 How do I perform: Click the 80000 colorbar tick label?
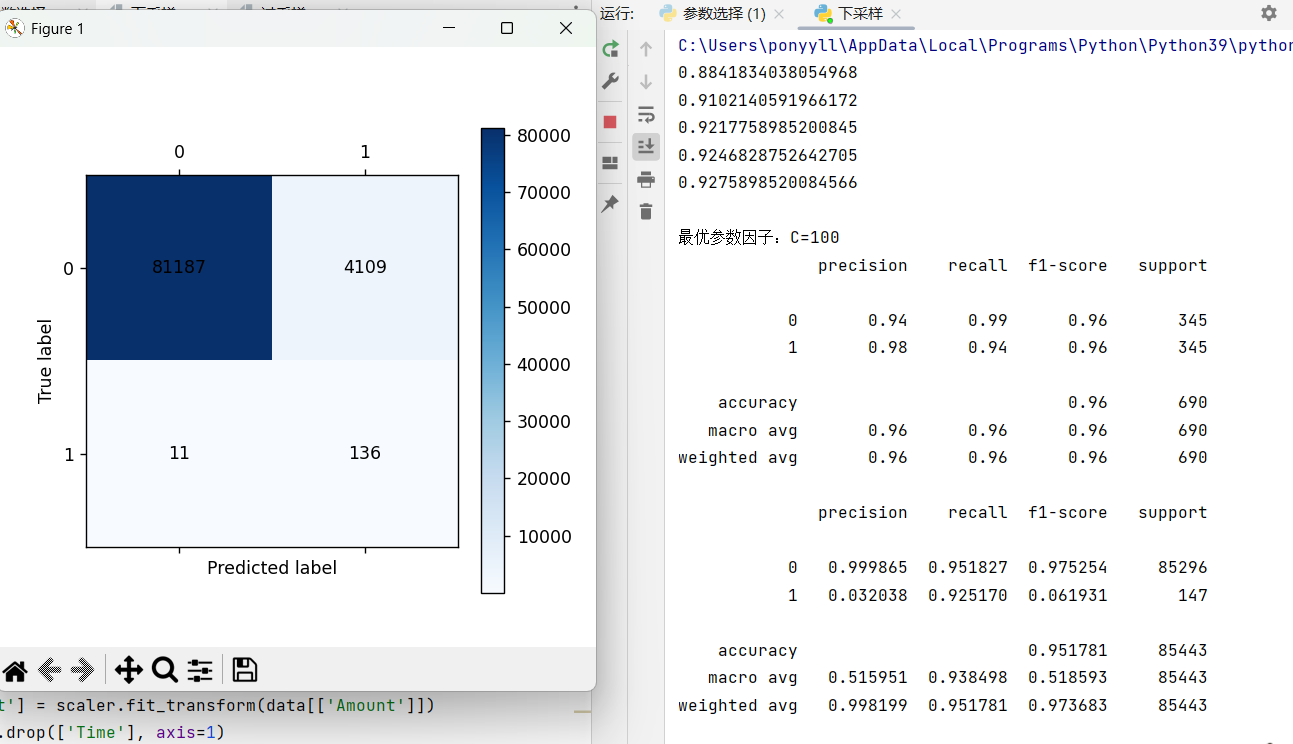tap(542, 136)
